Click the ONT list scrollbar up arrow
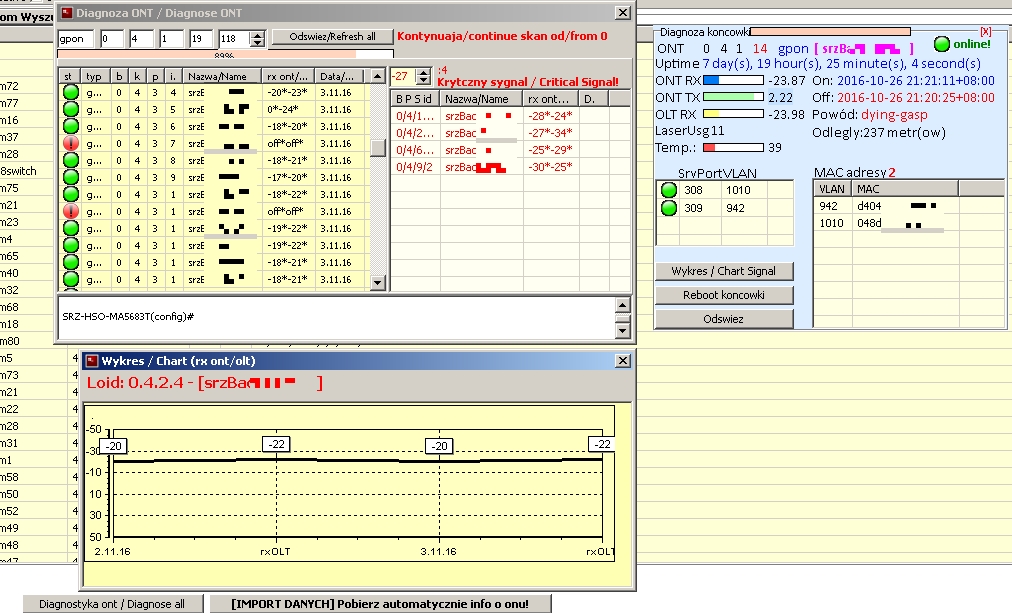The image size is (1012, 613). [x=378, y=76]
